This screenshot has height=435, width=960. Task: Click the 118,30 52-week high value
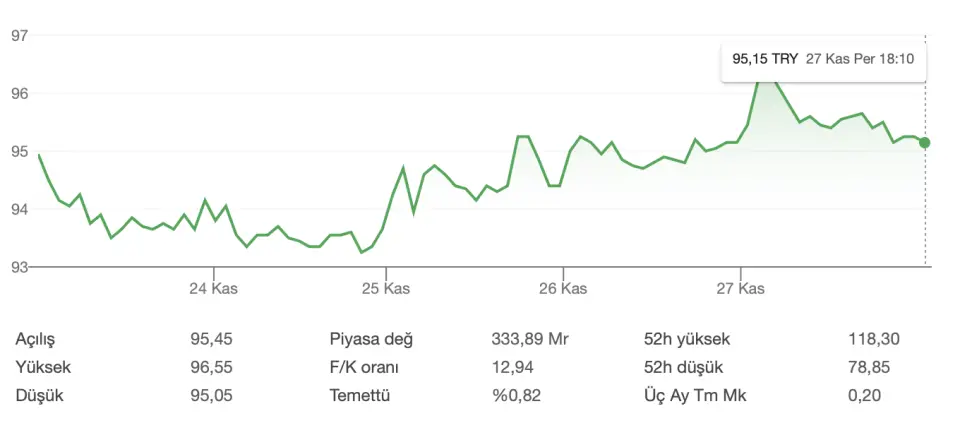pos(871,339)
